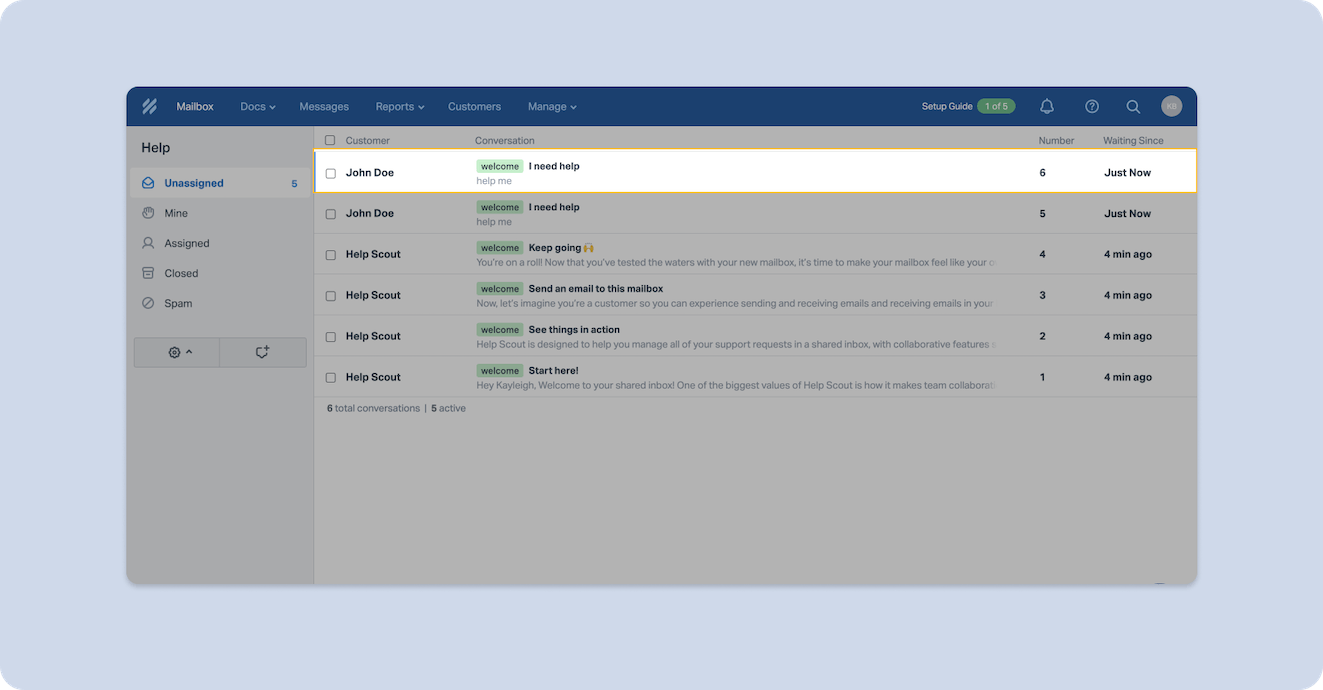This screenshot has height=690, width=1323.
Task: Click the Assigned folder person icon
Action: [148, 243]
